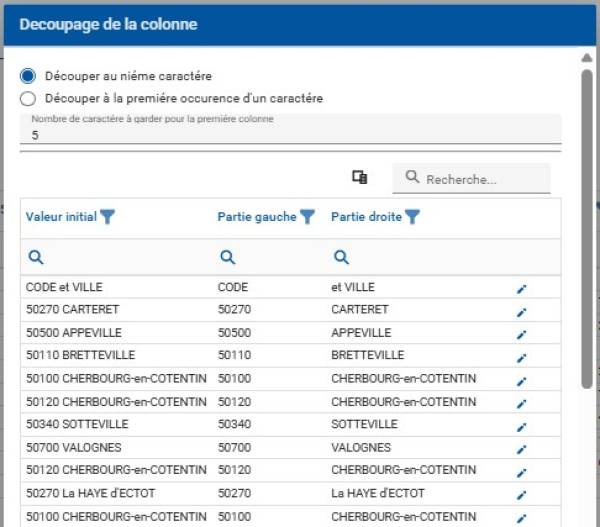Screen dimensions: 600x527
Task: Click the Valeur initial filter row search icon
Action: coord(36,258)
